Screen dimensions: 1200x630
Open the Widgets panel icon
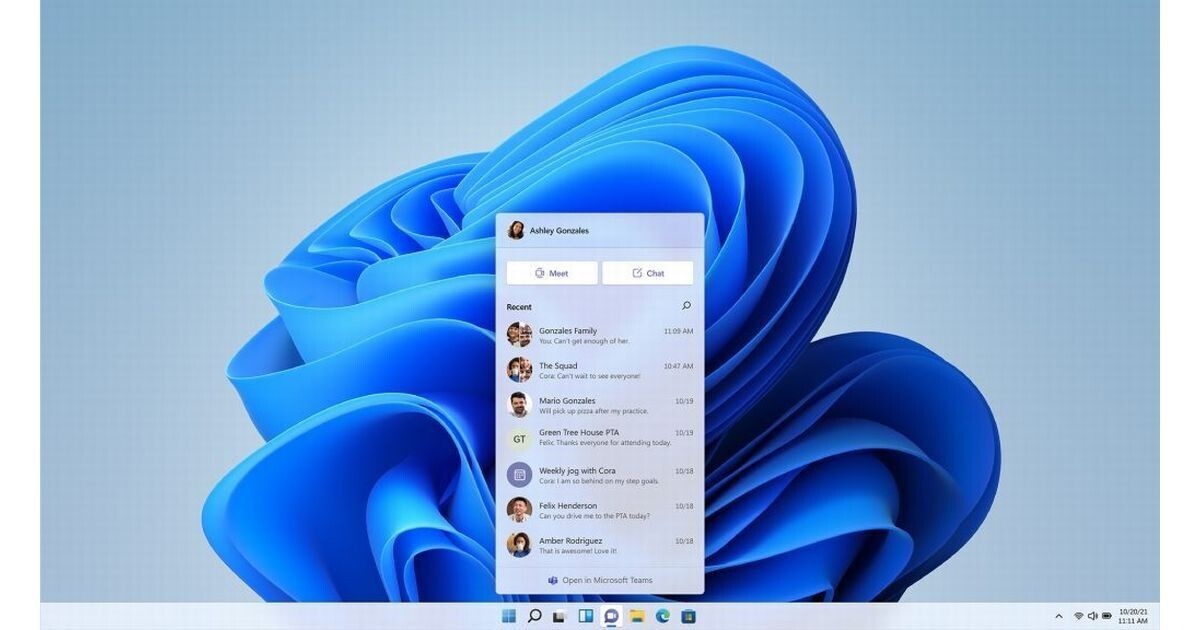(586, 616)
